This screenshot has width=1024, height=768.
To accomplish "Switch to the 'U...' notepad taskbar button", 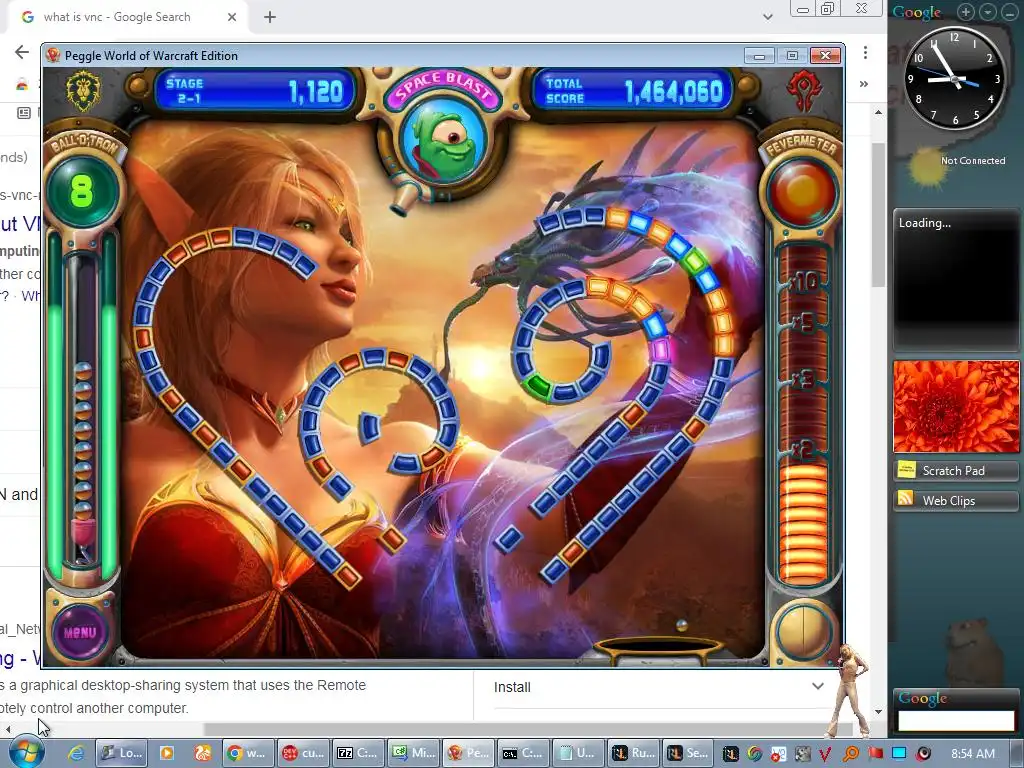I will tap(577, 753).
